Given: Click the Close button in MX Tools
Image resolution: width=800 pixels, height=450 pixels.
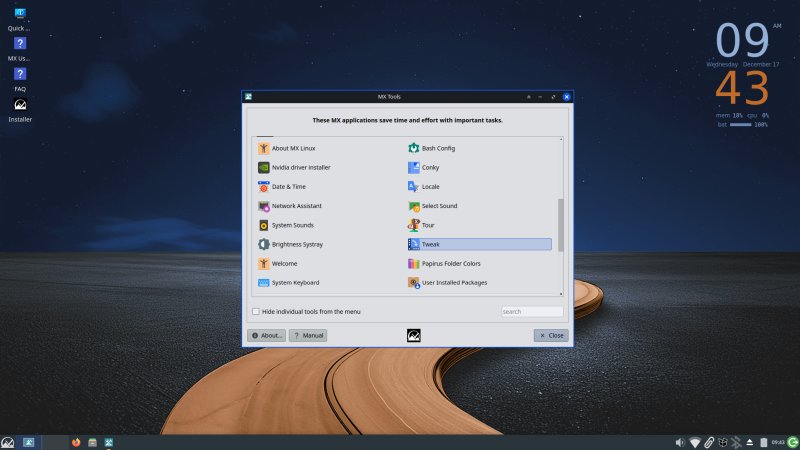Looking at the screenshot, I should 551,335.
